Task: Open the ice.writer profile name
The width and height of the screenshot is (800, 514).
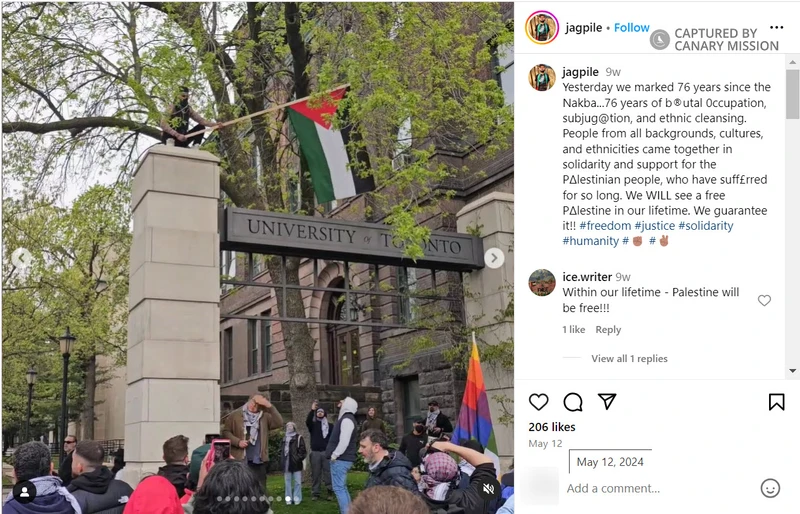Action: click(x=587, y=277)
